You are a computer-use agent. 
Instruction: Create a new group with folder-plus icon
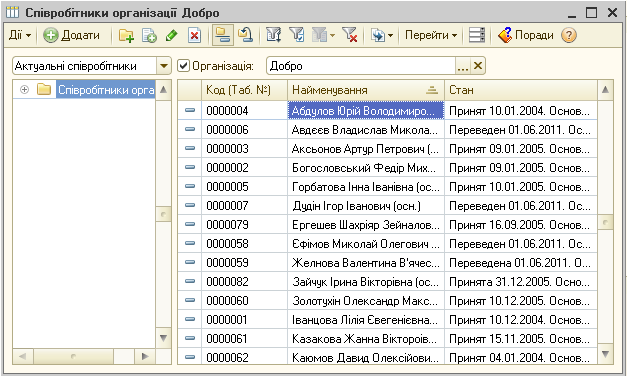(x=126, y=35)
